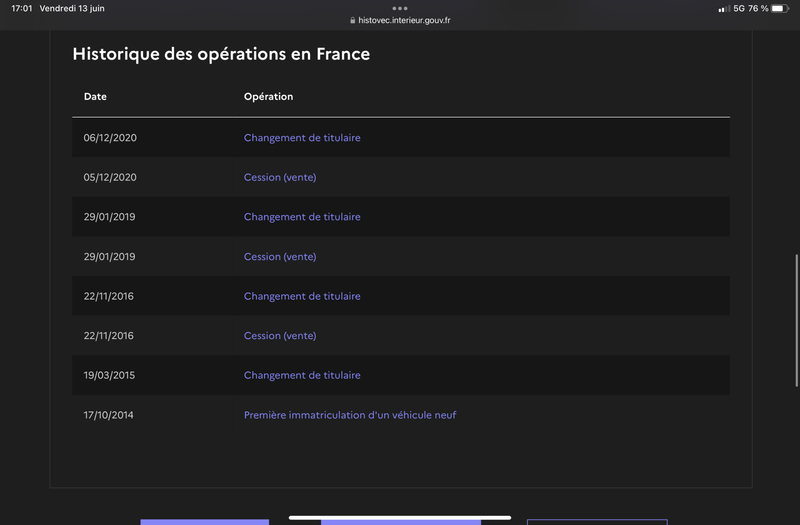Open Première immatriculation d'un véhicule neuf link
Screen dimensions: 800x525
pos(350,415)
